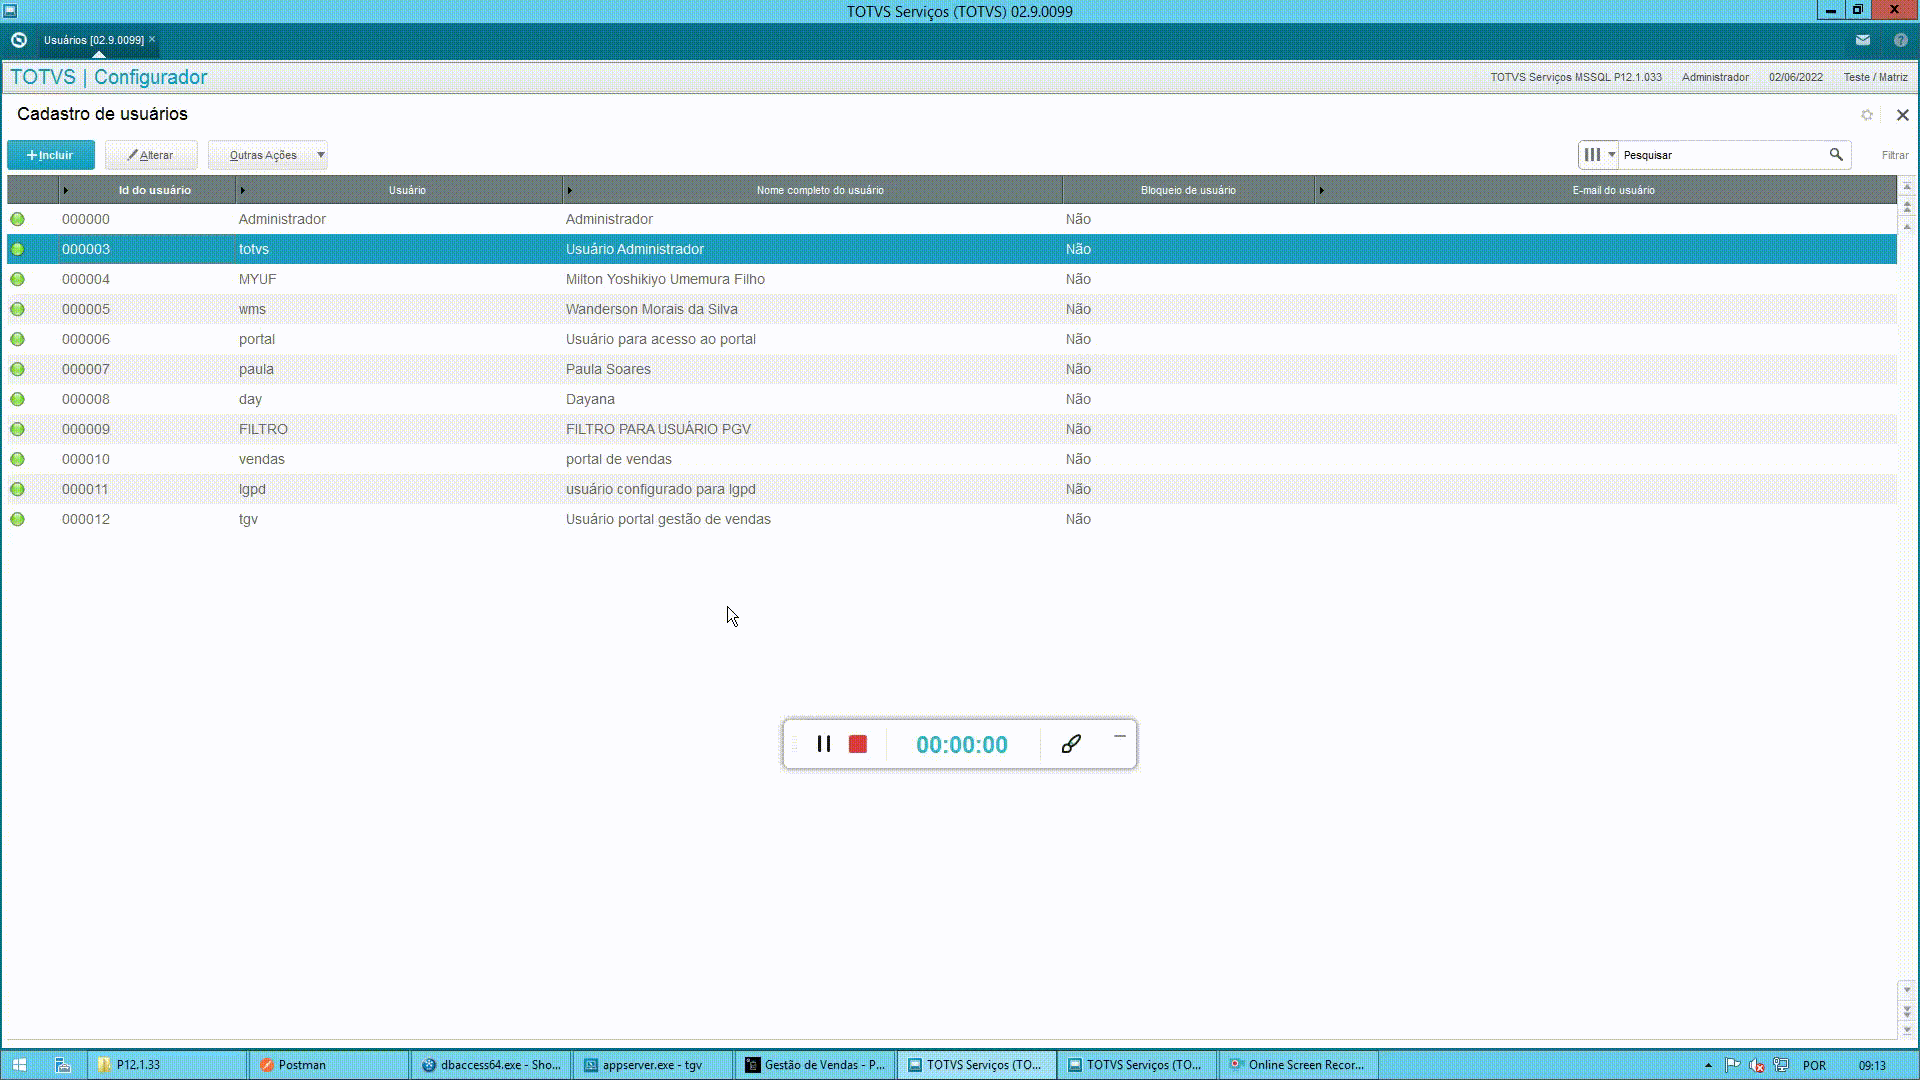Viewport: 1920px width, 1080px height.
Task: Switch to appserver.exe - tgv taskbar item
Action: pos(653,1065)
